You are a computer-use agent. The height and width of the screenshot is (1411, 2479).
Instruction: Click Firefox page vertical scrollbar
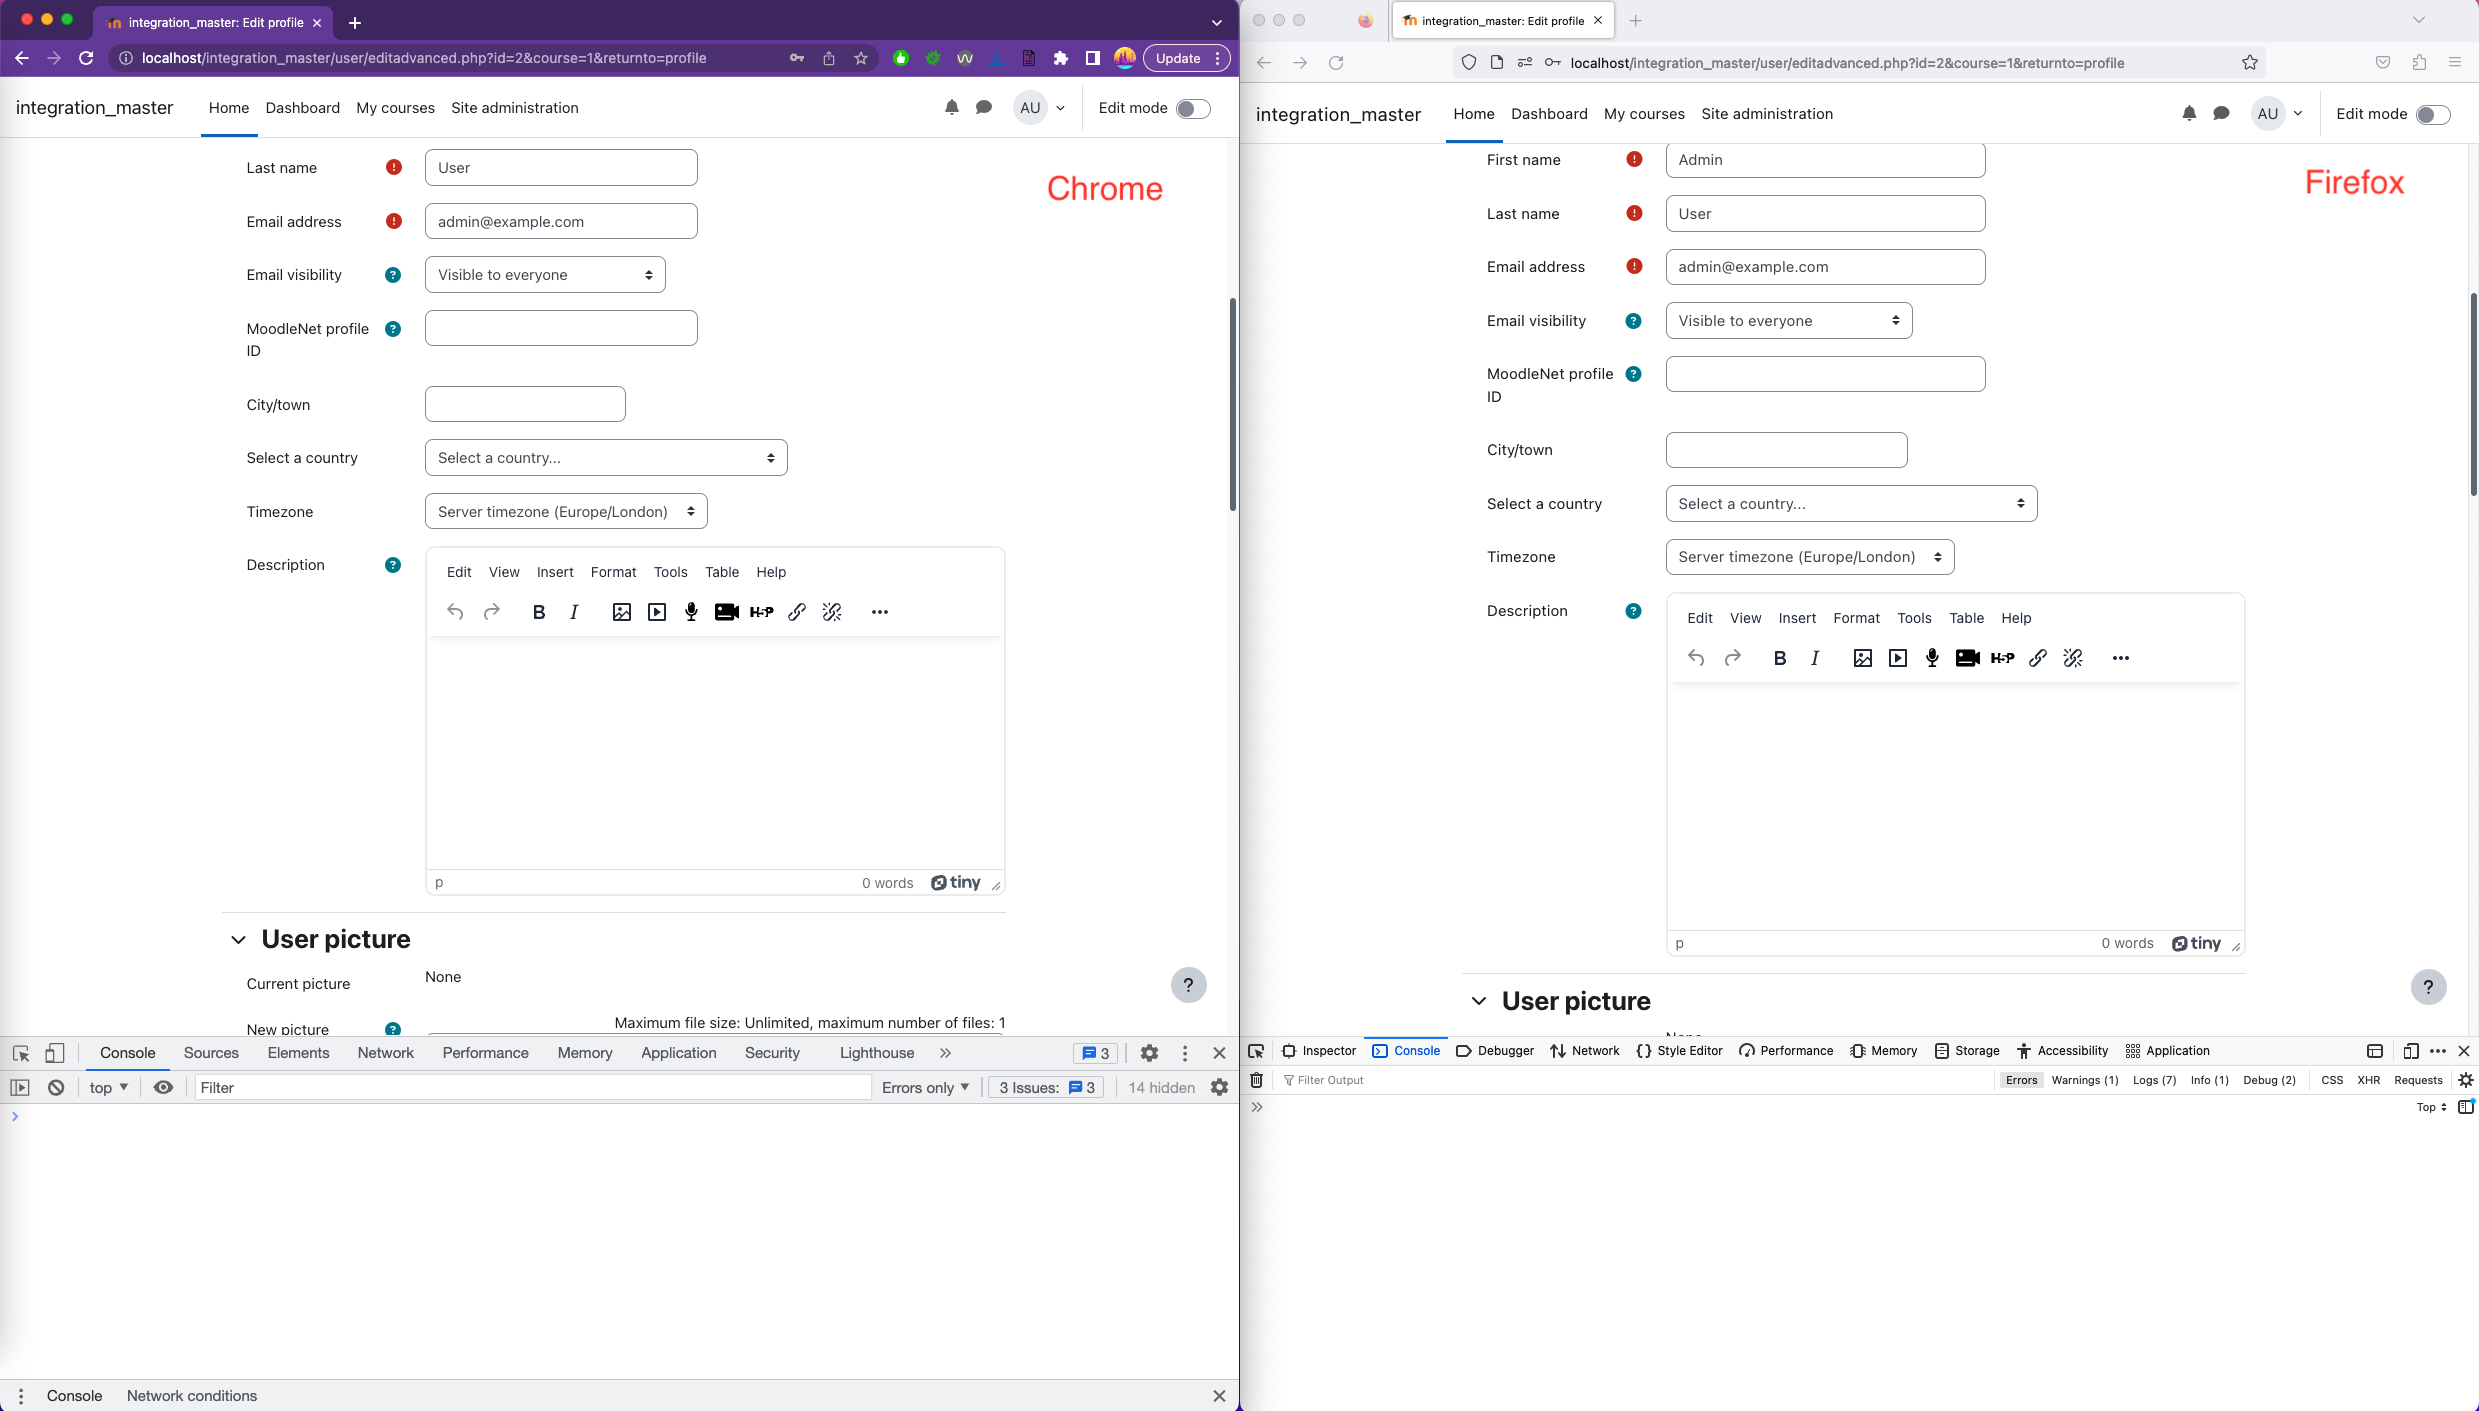(2473, 395)
